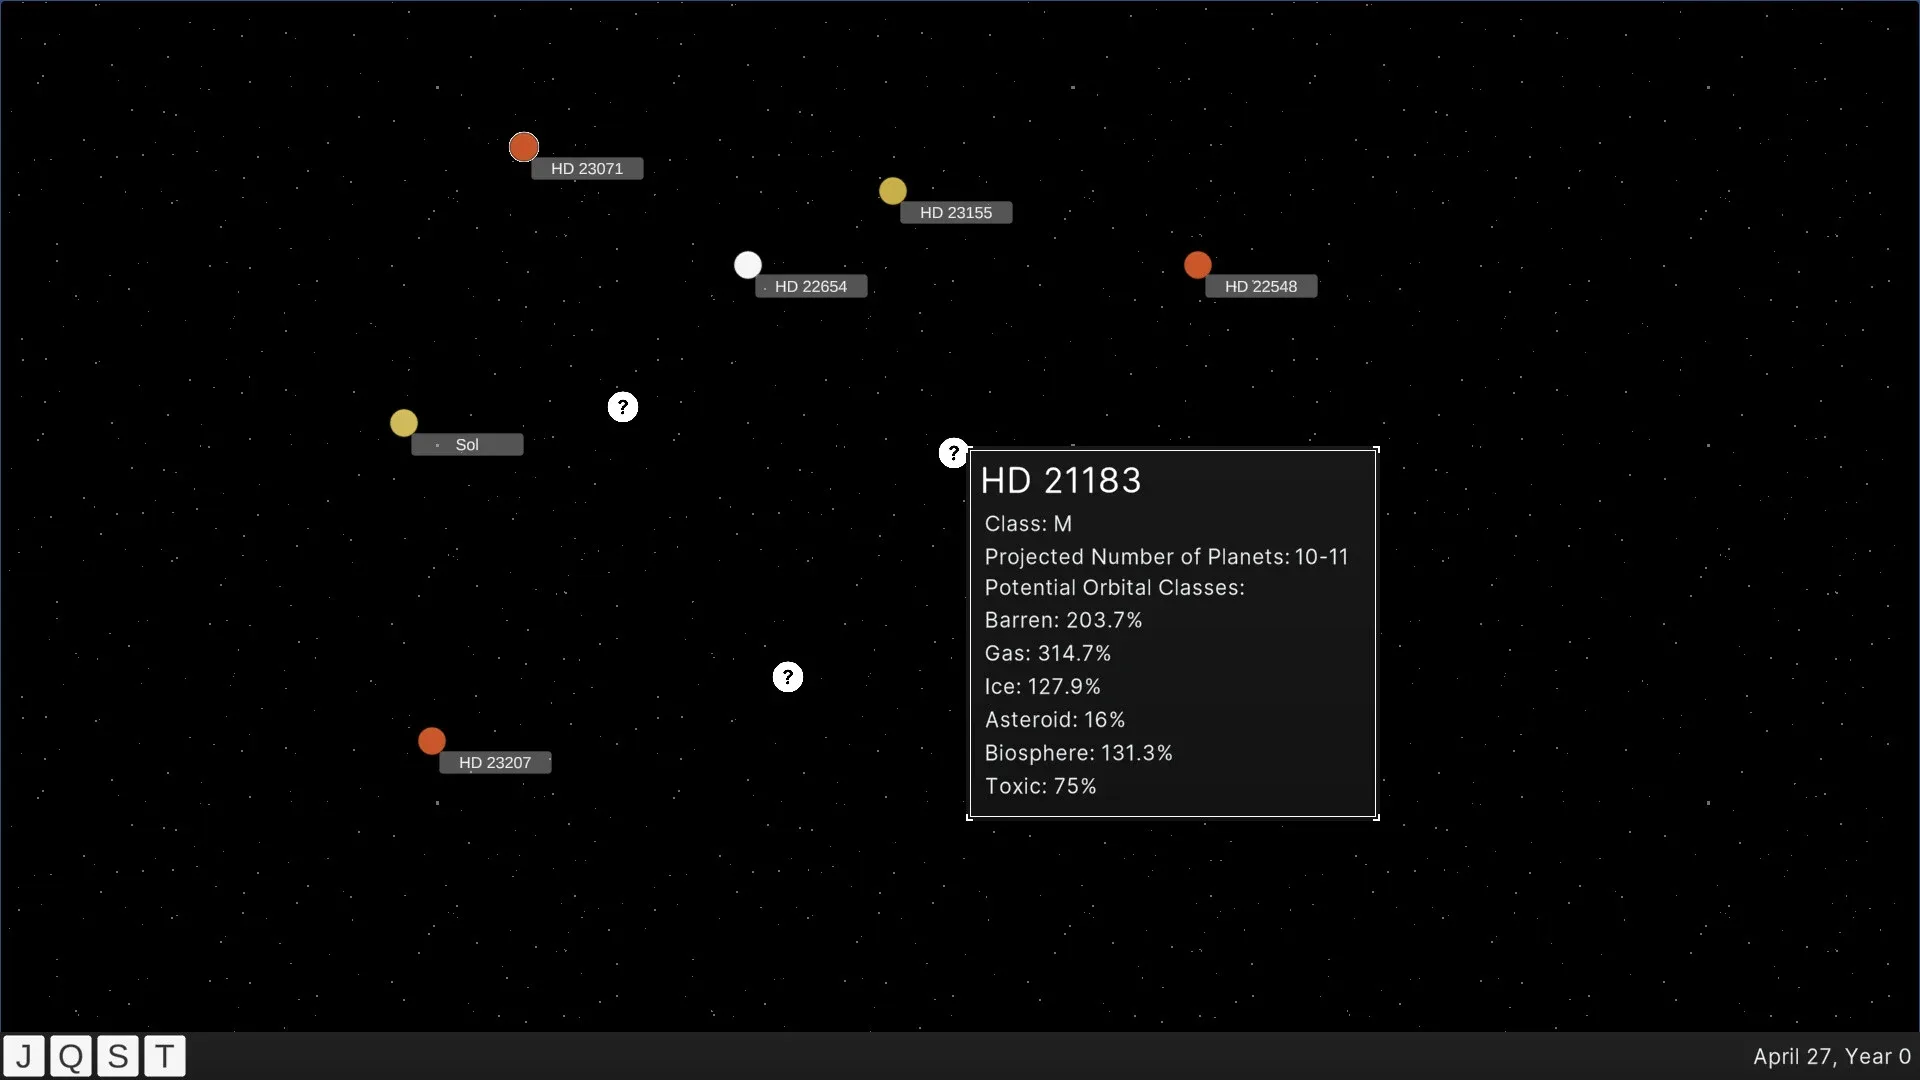Click the yellow Sol star
1920x1080 pixels.
click(x=403, y=423)
